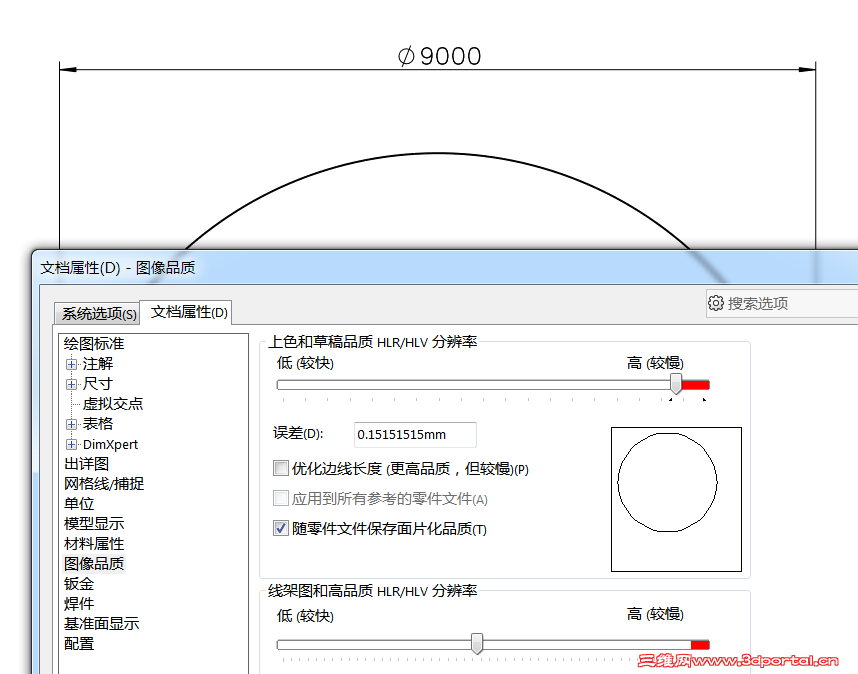Open the 材料属性 settings page

pos(94,544)
